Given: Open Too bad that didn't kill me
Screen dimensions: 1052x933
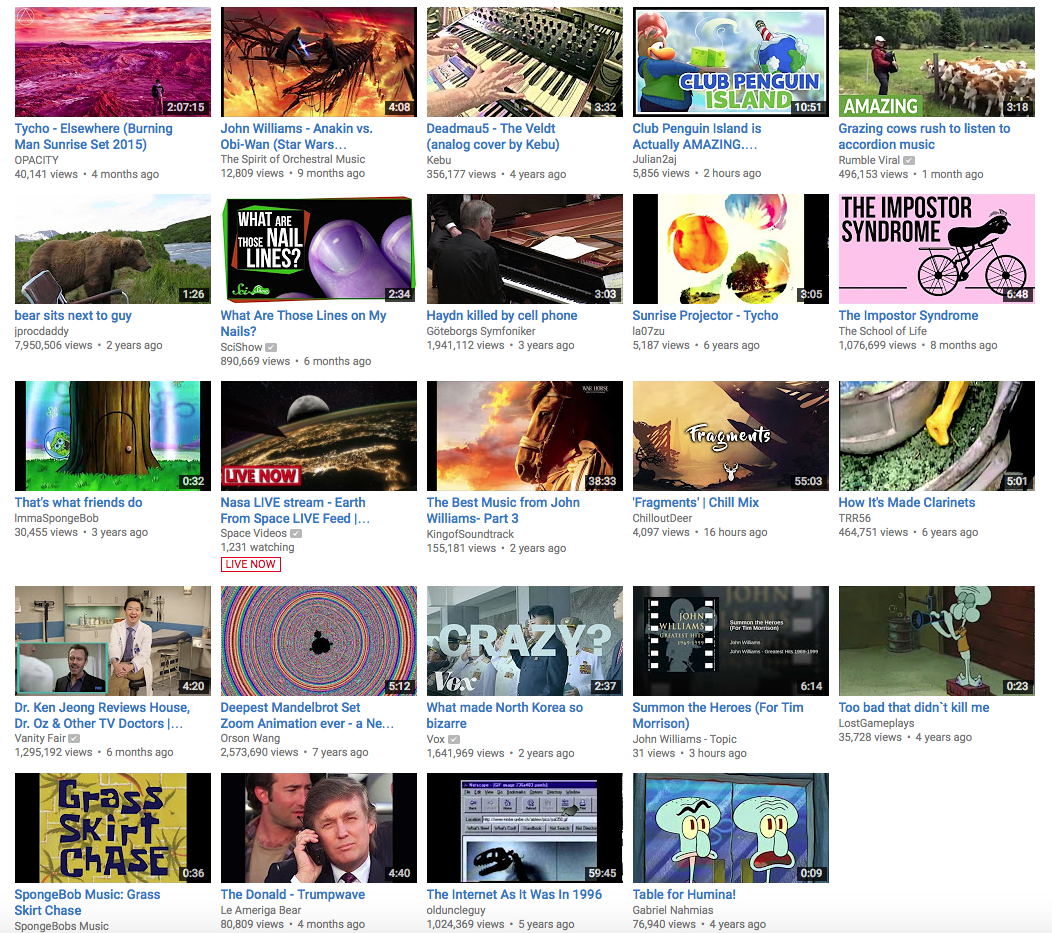Looking at the screenshot, I should coord(914,707).
